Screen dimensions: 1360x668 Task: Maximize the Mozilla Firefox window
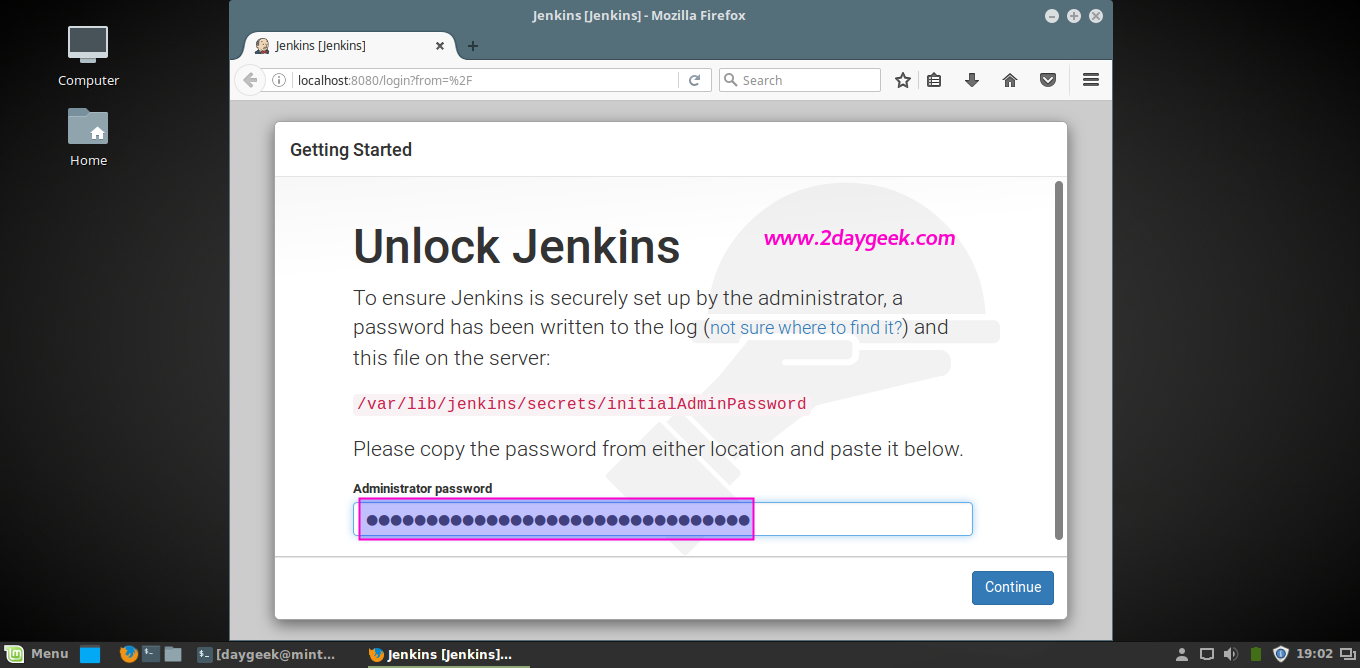(1074, 16)
